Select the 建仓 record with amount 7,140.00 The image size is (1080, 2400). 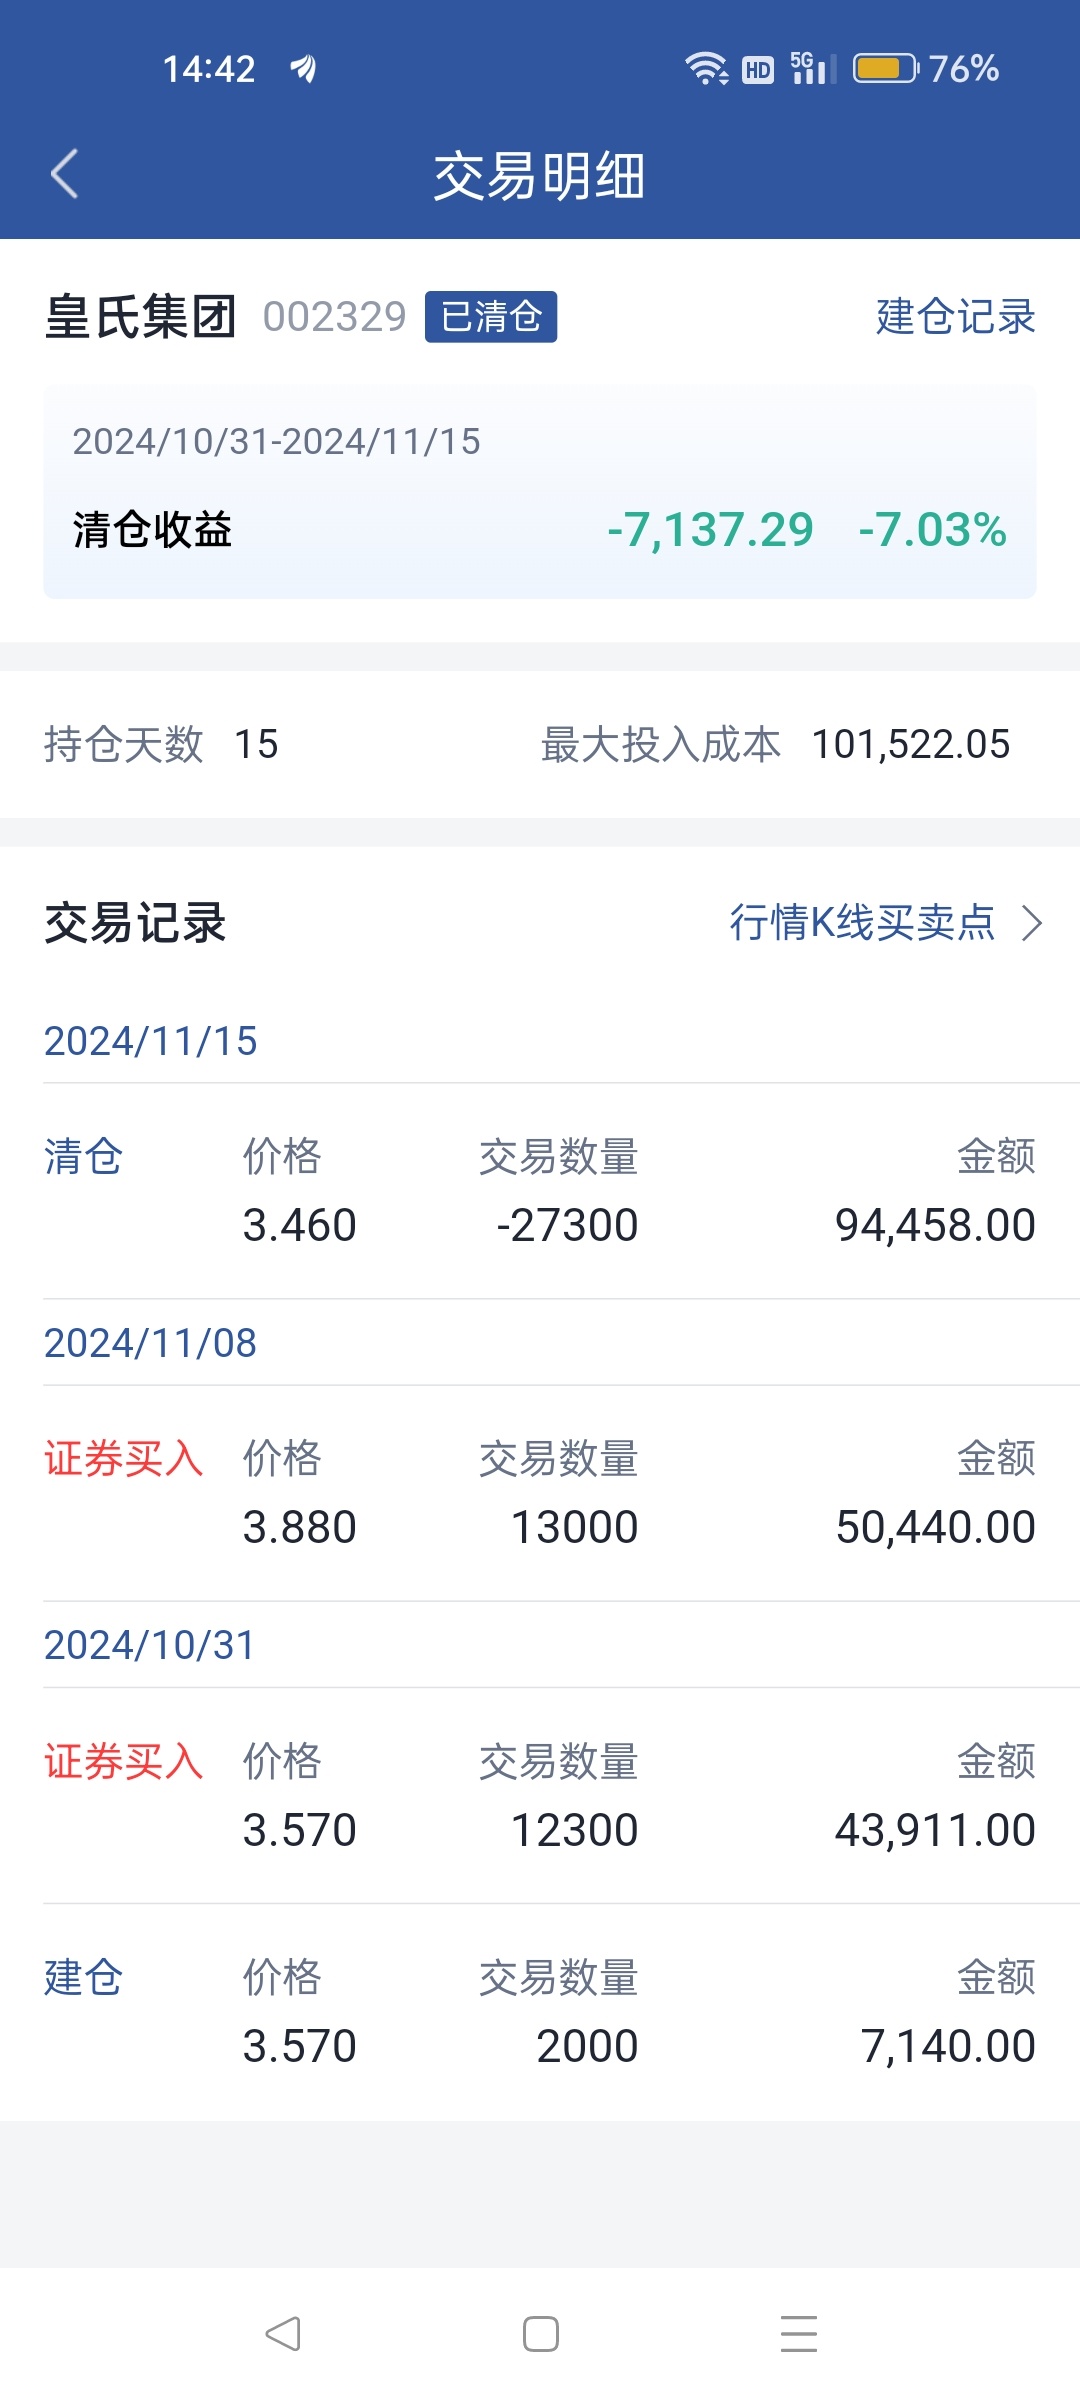540,2012
